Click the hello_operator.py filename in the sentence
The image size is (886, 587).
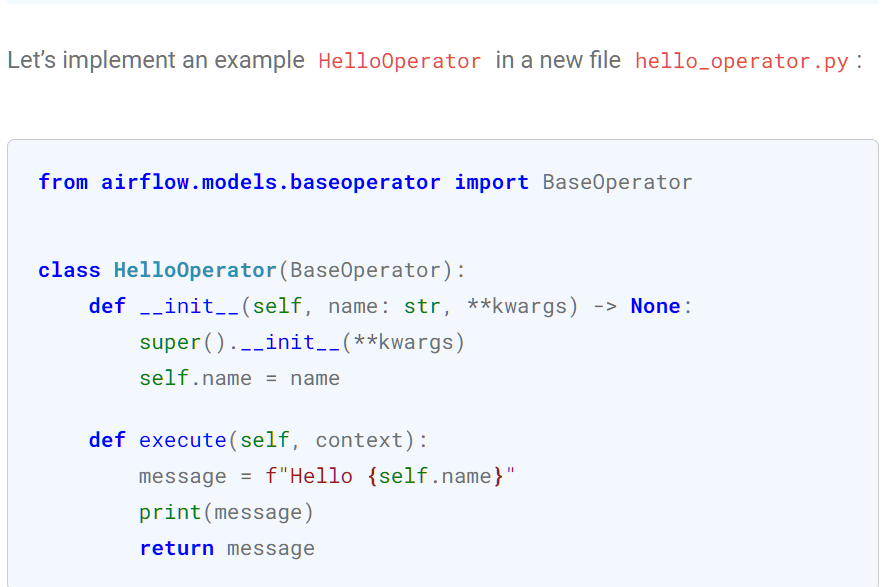pyautogui.click(x=741, y=61)
